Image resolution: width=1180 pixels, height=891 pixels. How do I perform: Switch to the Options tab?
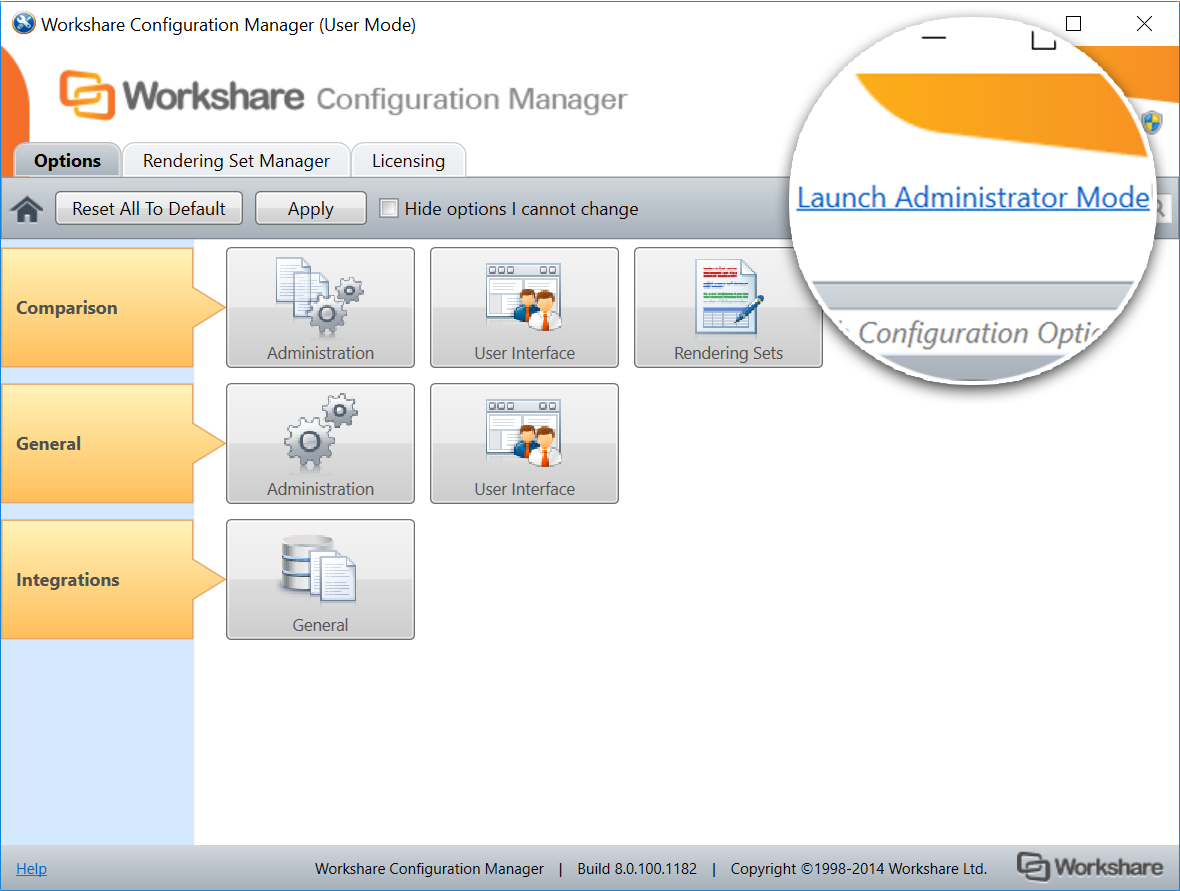pos(67,160)
